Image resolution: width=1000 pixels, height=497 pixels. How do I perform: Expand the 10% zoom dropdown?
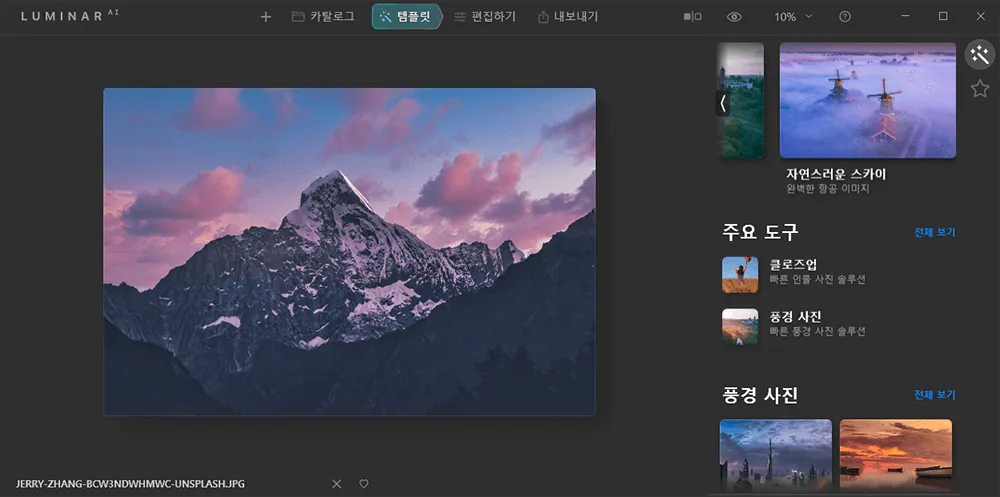pyautogui.click(x=793, y=17)
